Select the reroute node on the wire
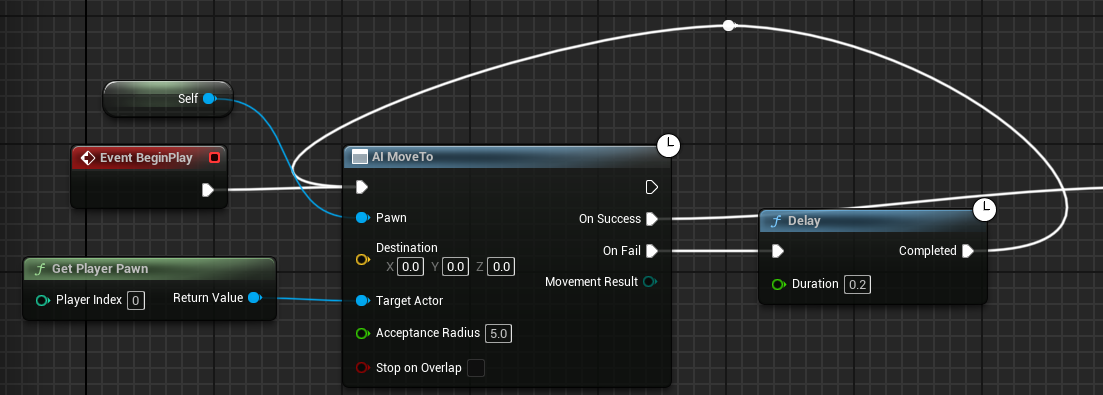 pos(729,26)
